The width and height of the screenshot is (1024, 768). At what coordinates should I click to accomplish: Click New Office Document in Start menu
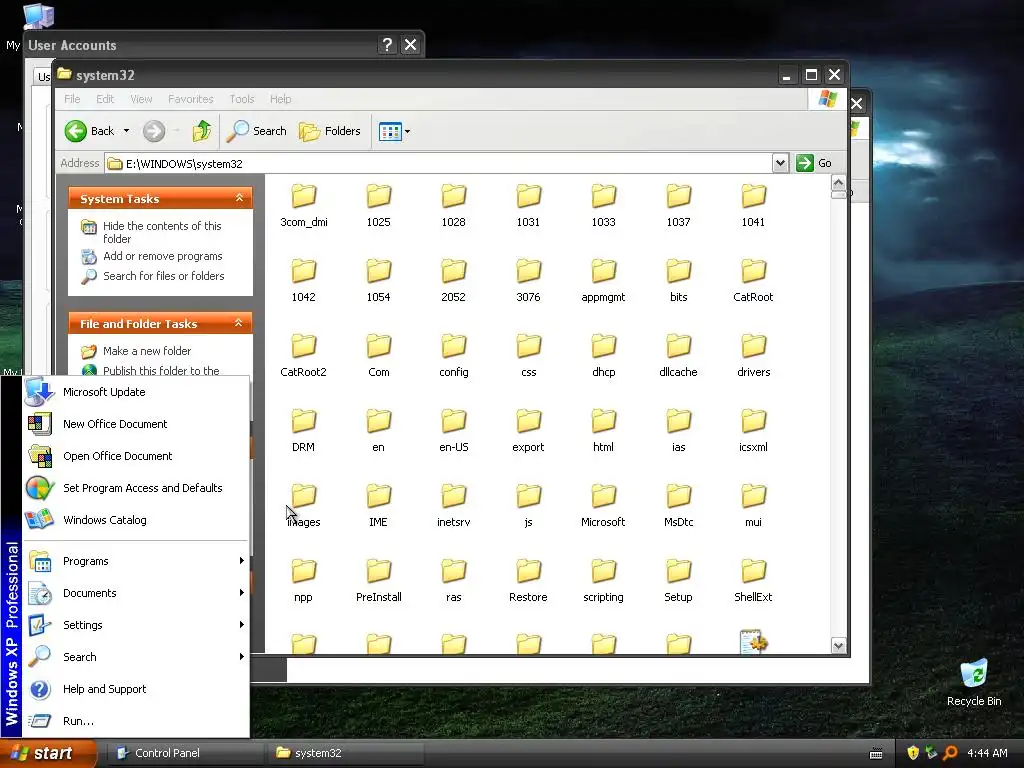pos(136,424)
